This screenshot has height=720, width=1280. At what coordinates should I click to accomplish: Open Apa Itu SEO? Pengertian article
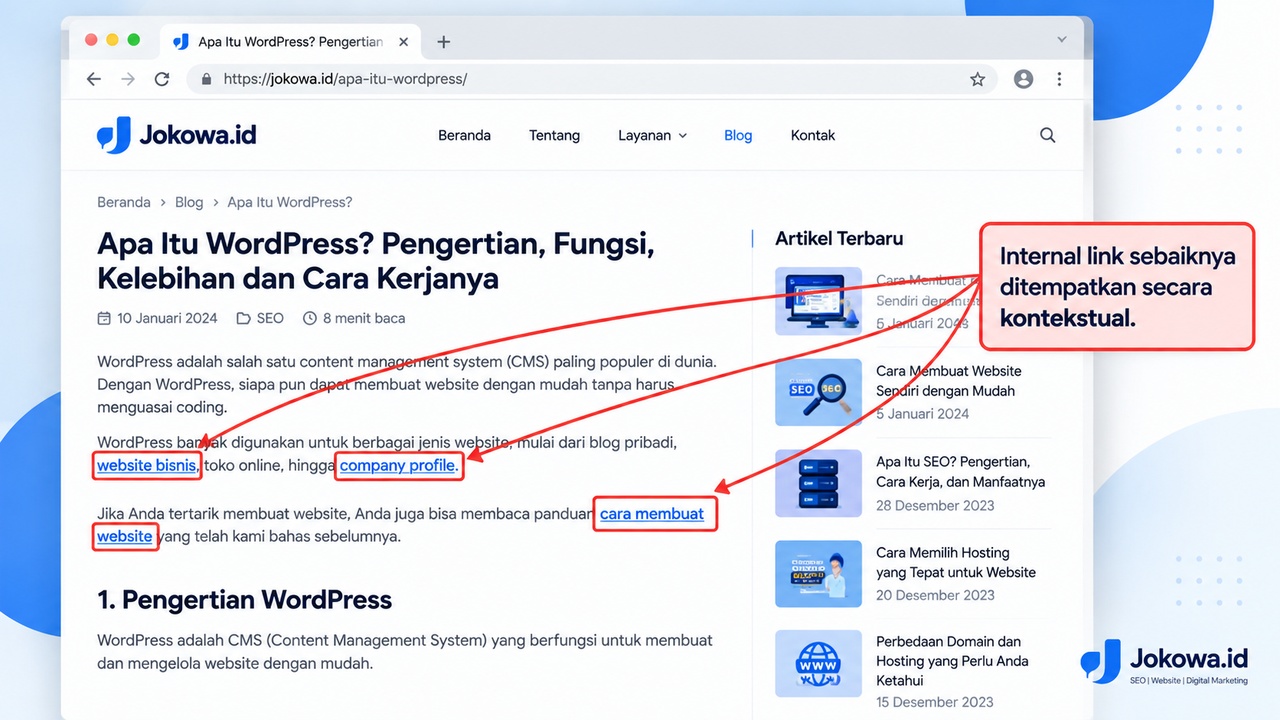coord(960,472)
